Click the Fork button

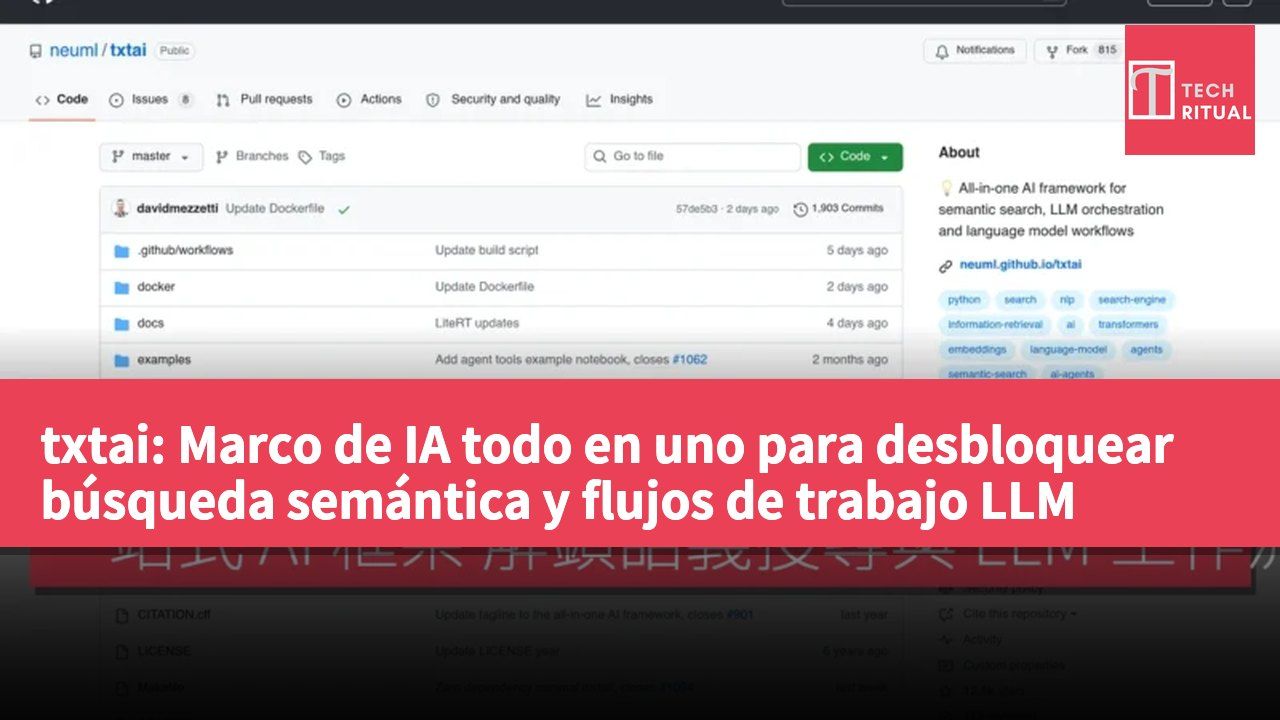tap(1079, 50)
